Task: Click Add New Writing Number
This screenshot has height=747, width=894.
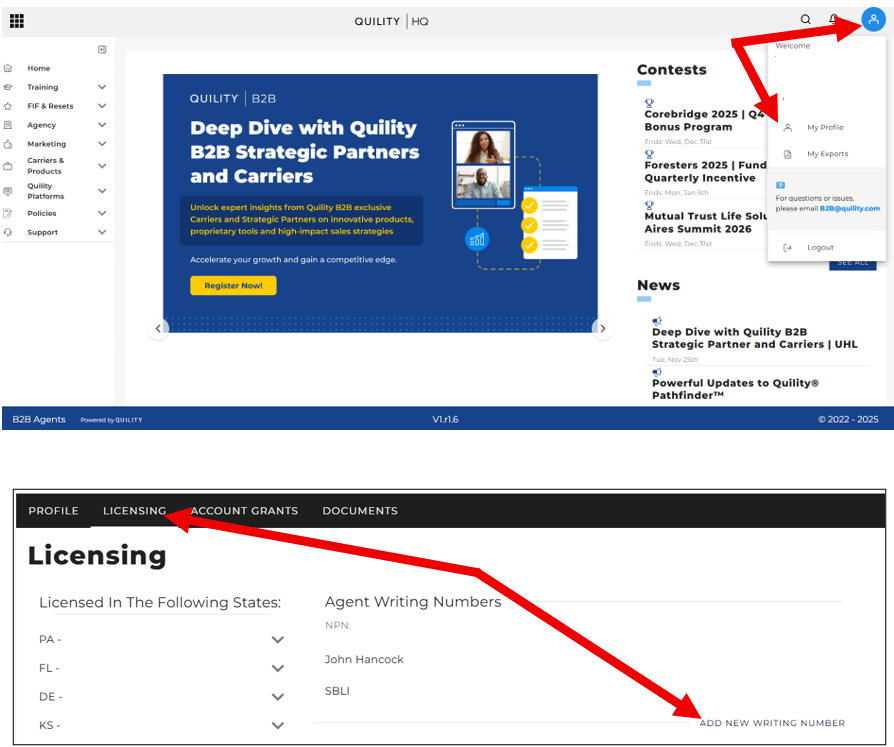Action: click(772, 723)
